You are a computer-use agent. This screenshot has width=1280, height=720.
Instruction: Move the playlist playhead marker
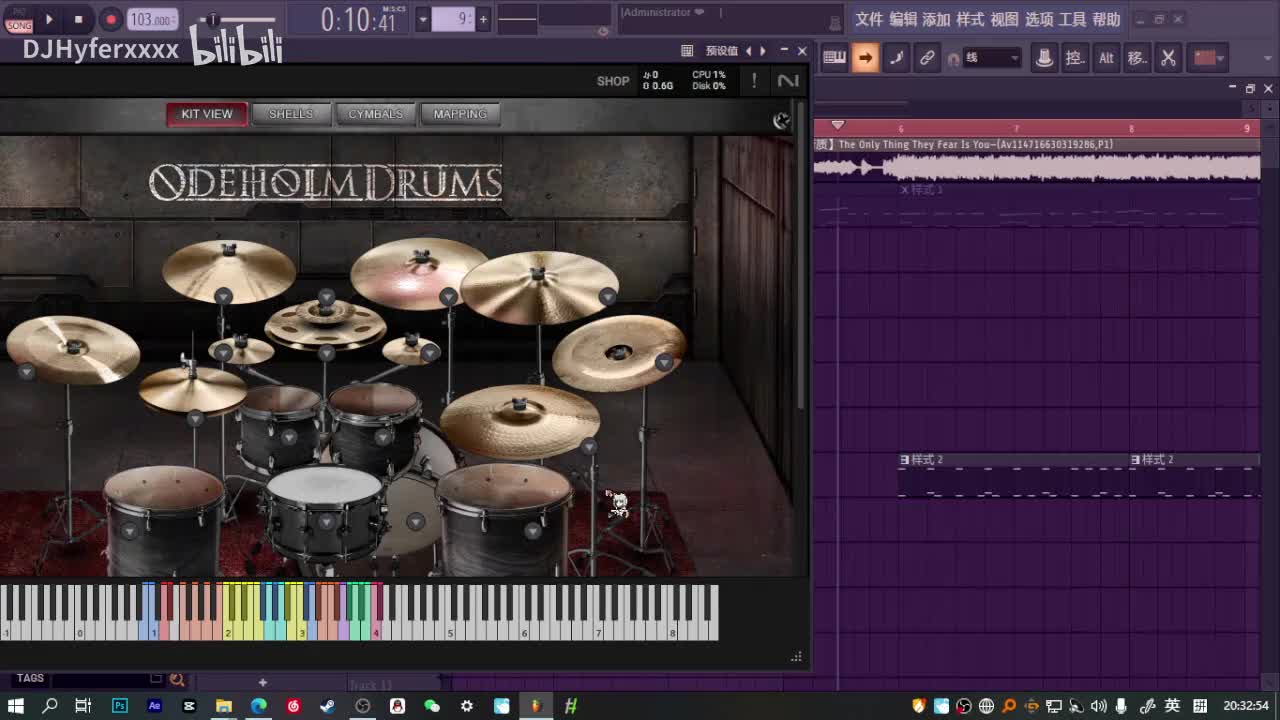point(838,125)
